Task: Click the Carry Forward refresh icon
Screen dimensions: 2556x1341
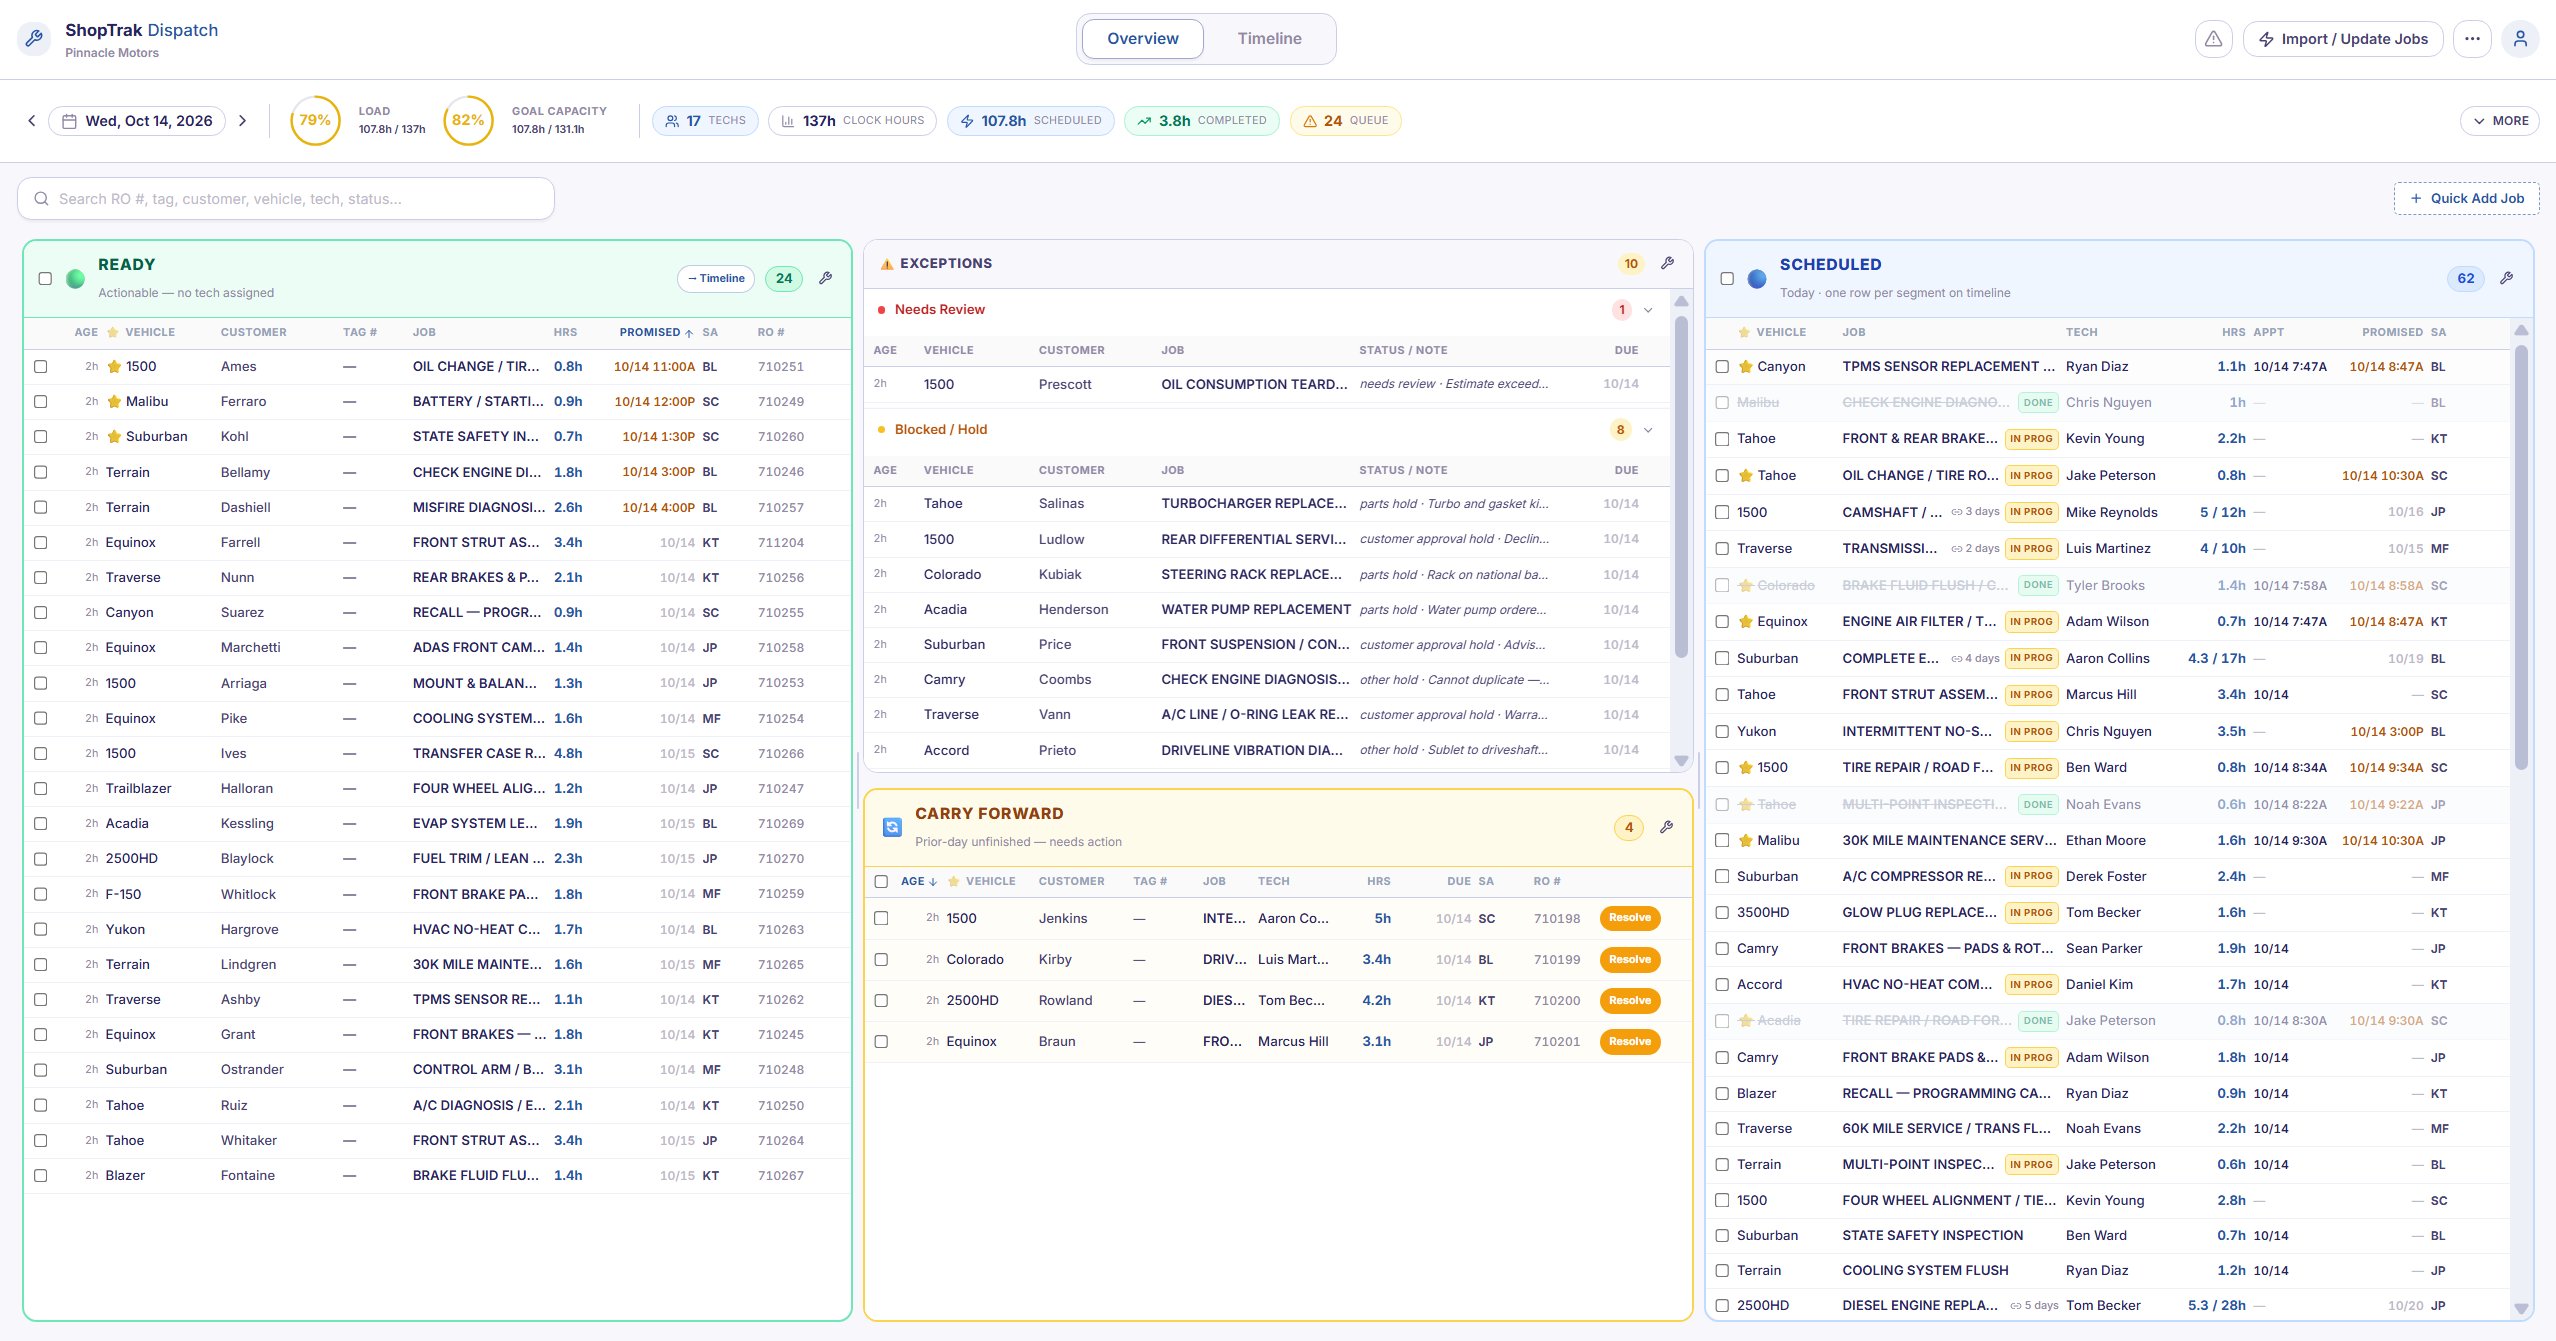Action: 892,827
